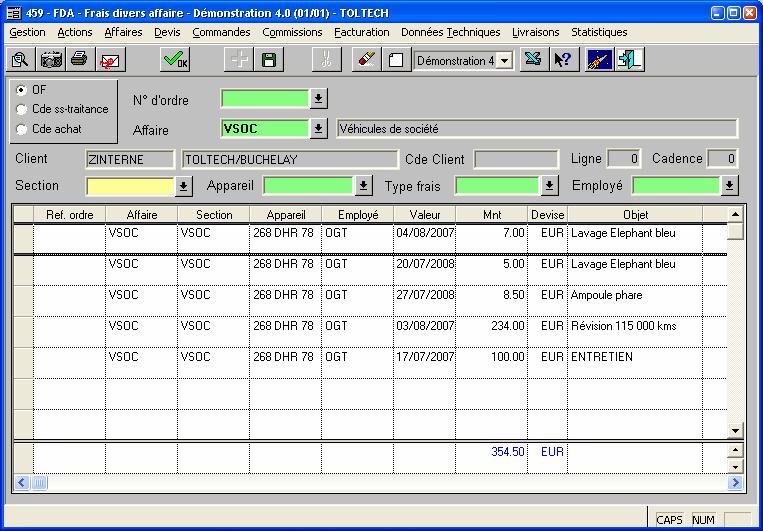Viewport: 763px width, 531px height.
Task: Click the horizontal scrollbar right arrow
Action: [735, 483]
